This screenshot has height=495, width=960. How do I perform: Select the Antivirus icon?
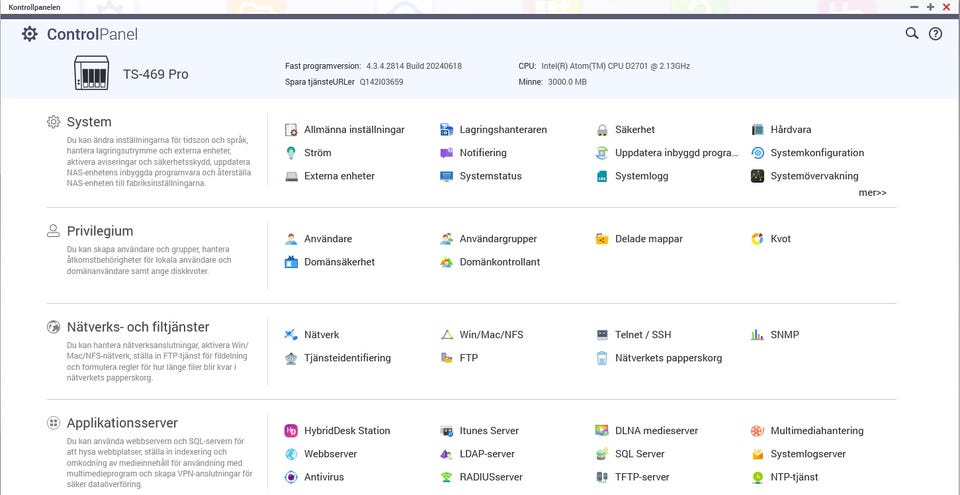click(x=291, y=477)
